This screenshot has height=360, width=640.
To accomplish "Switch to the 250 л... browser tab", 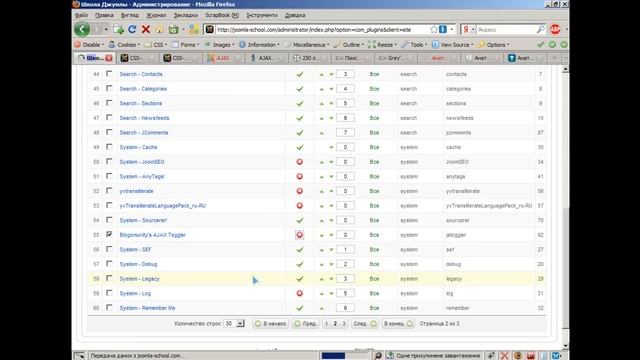I will pos(309,58).
